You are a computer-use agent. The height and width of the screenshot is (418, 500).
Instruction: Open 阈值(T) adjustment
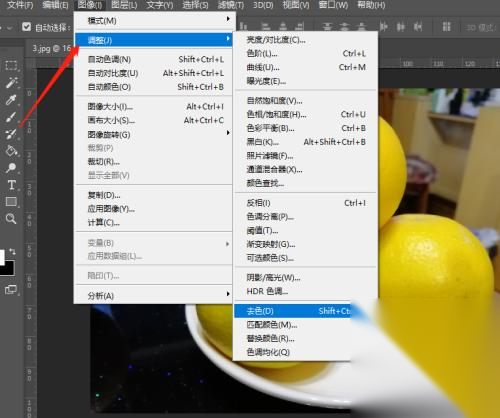click(306, 231)
